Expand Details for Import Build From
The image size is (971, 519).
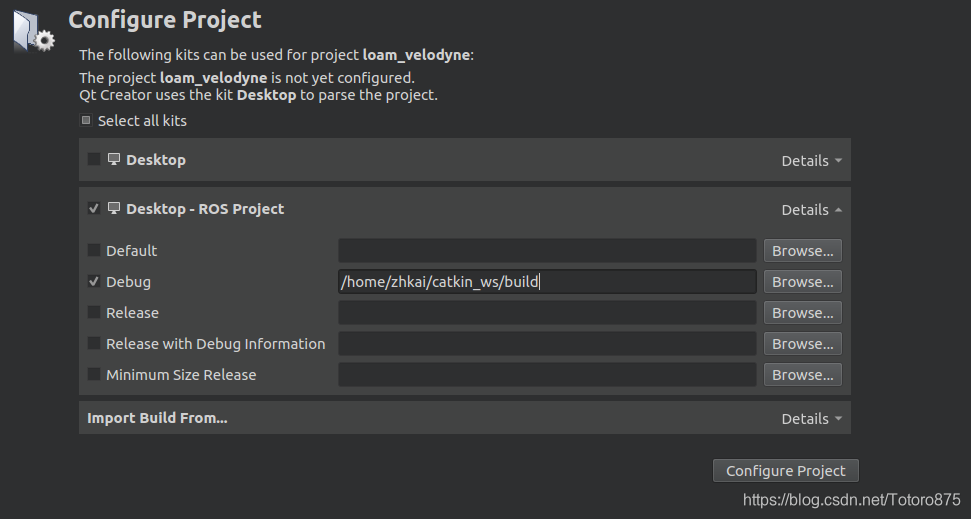click(811, 419)
